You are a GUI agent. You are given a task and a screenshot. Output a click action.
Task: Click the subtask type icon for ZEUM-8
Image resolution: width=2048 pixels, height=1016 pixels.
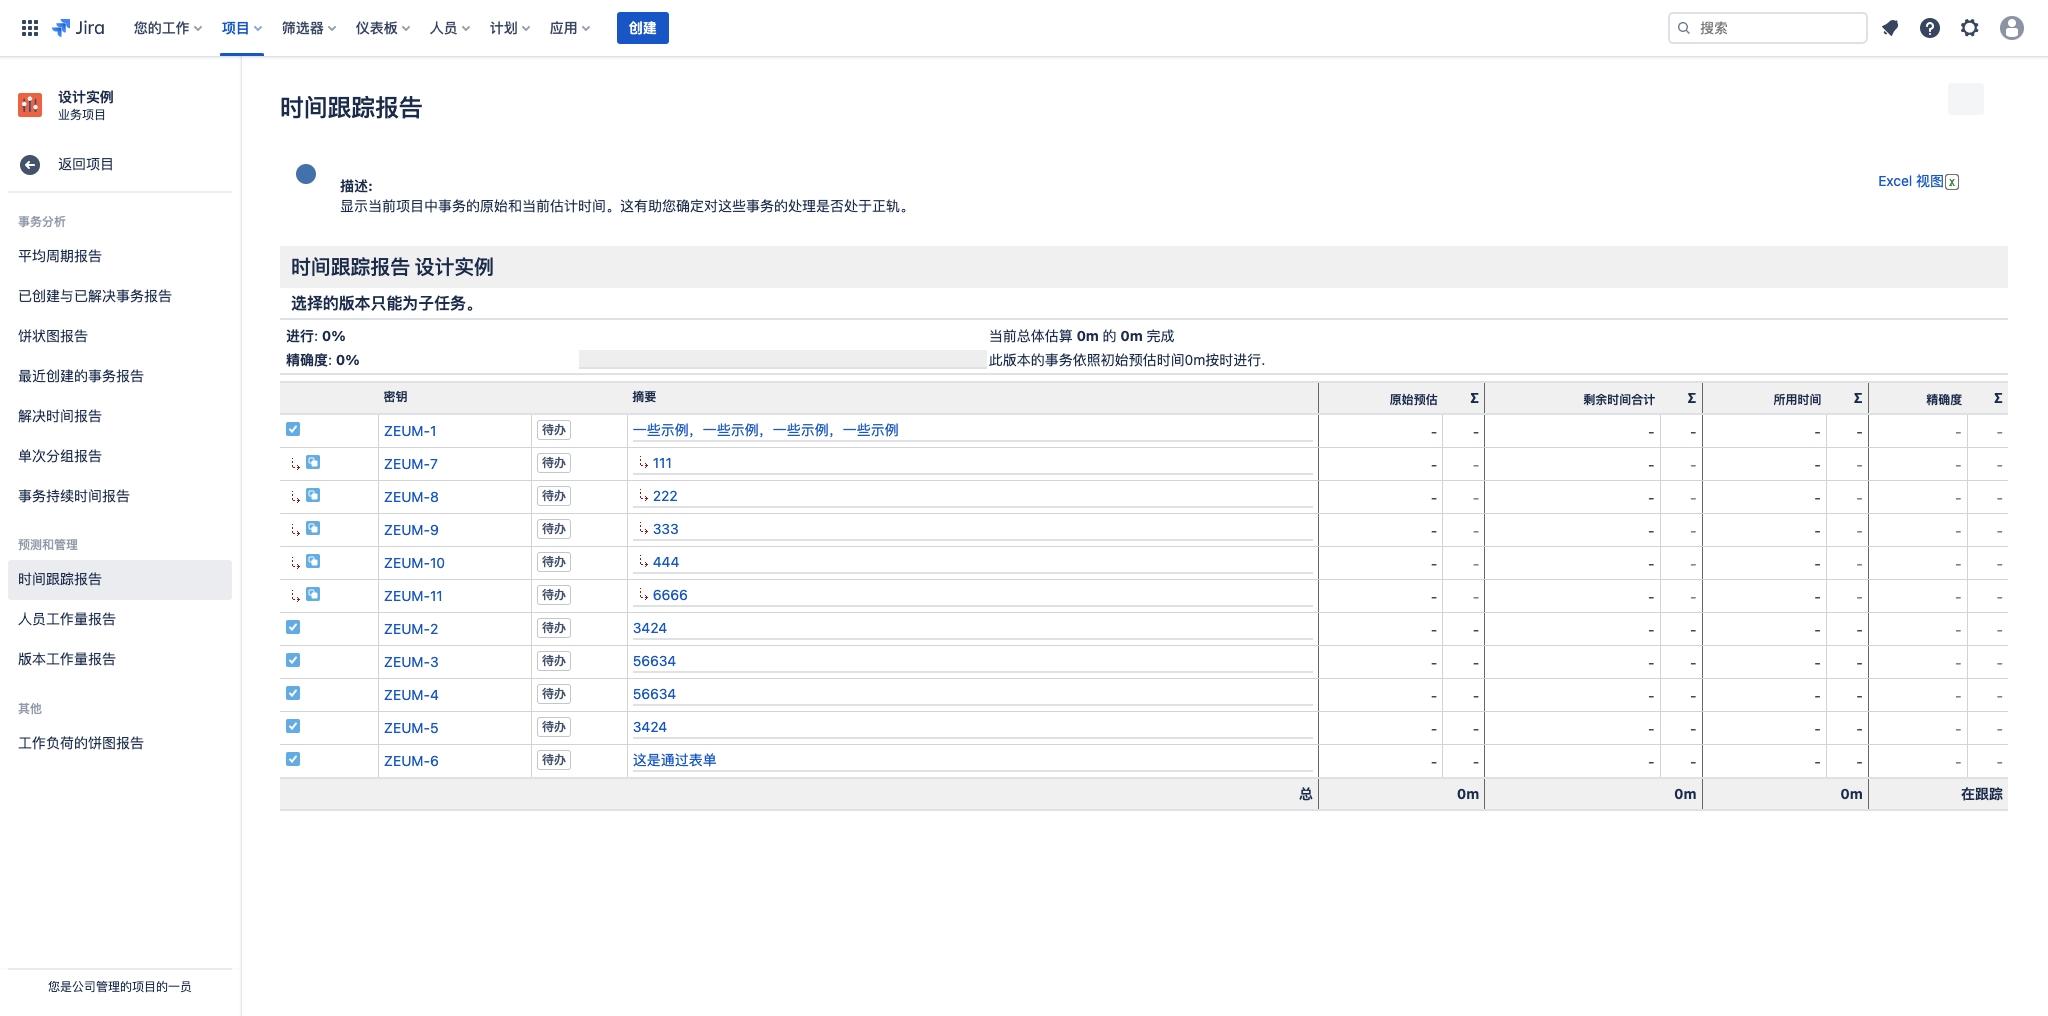pos(313,495)
